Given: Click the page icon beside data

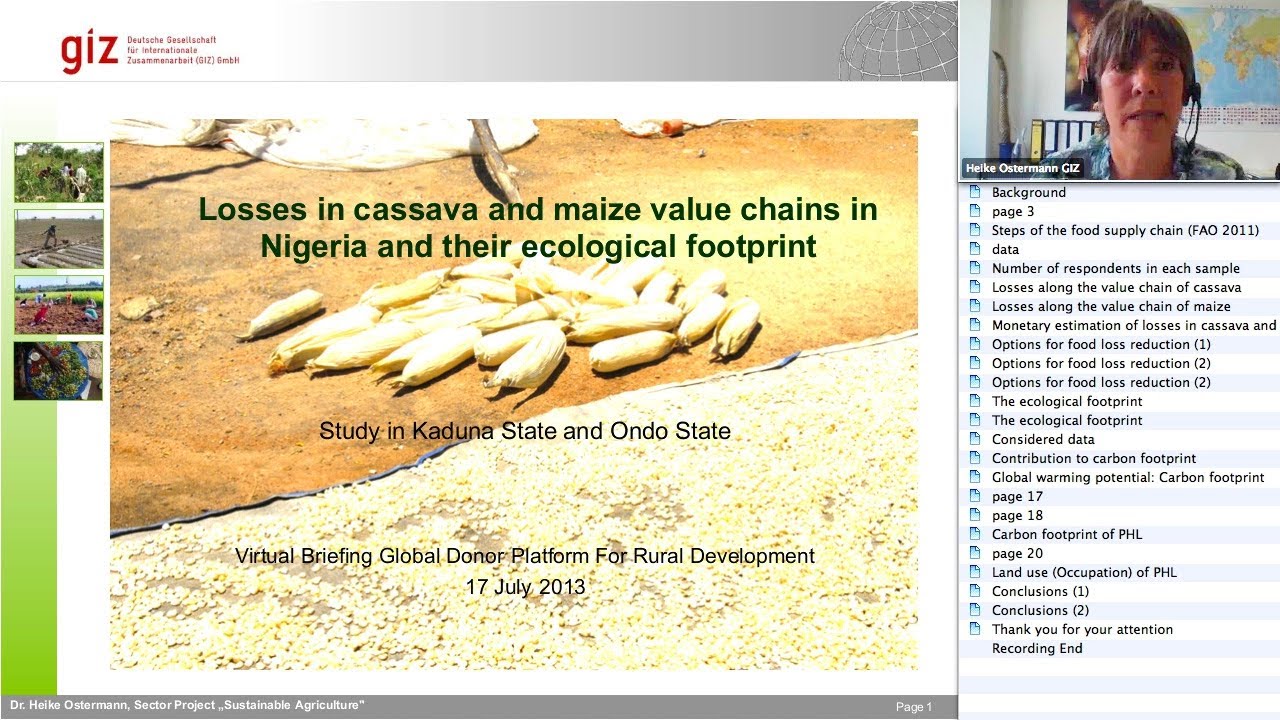Looking at the screenshot, I should pos(975,249).
